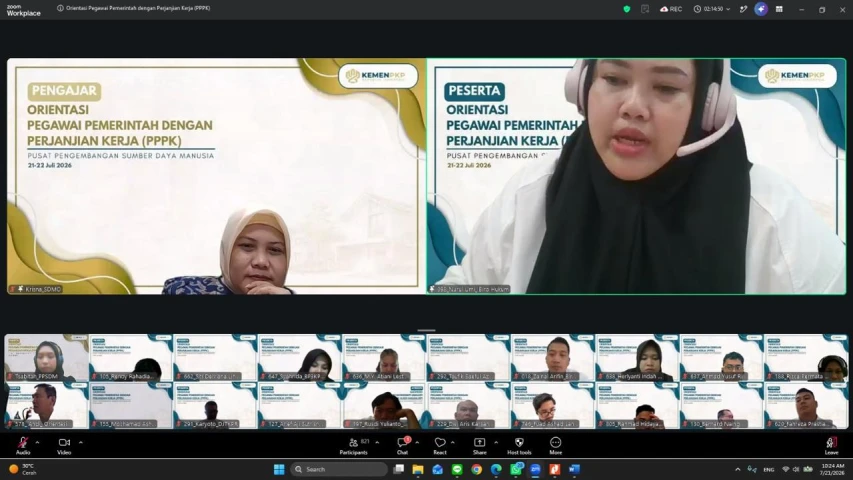Click the taskbar Search box
Image resolution: width=853 pixels, height=480 pixels.
pos(338,469)
